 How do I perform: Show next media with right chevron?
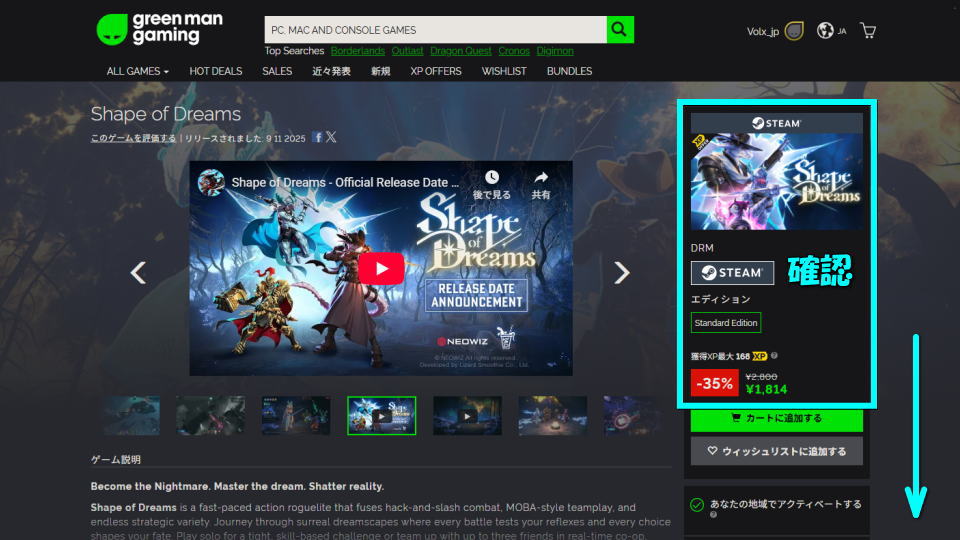621,272
